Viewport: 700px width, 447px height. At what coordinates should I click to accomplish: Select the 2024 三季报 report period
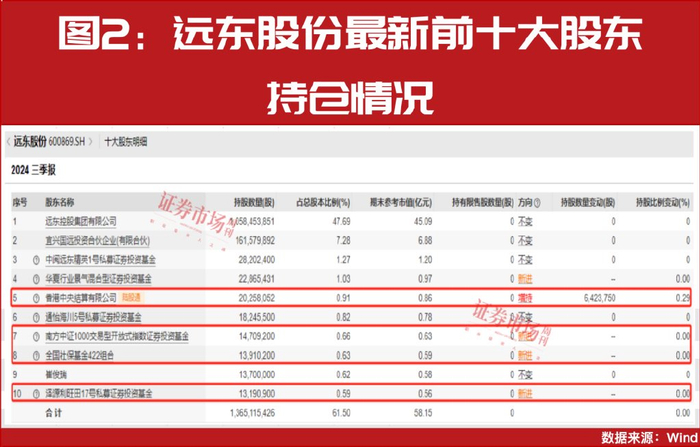point(33,170)
